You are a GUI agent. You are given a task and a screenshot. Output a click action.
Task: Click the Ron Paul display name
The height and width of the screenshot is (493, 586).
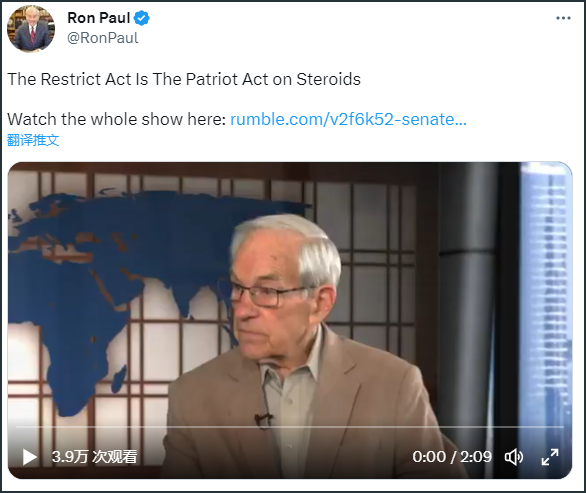tap(99, 18)
